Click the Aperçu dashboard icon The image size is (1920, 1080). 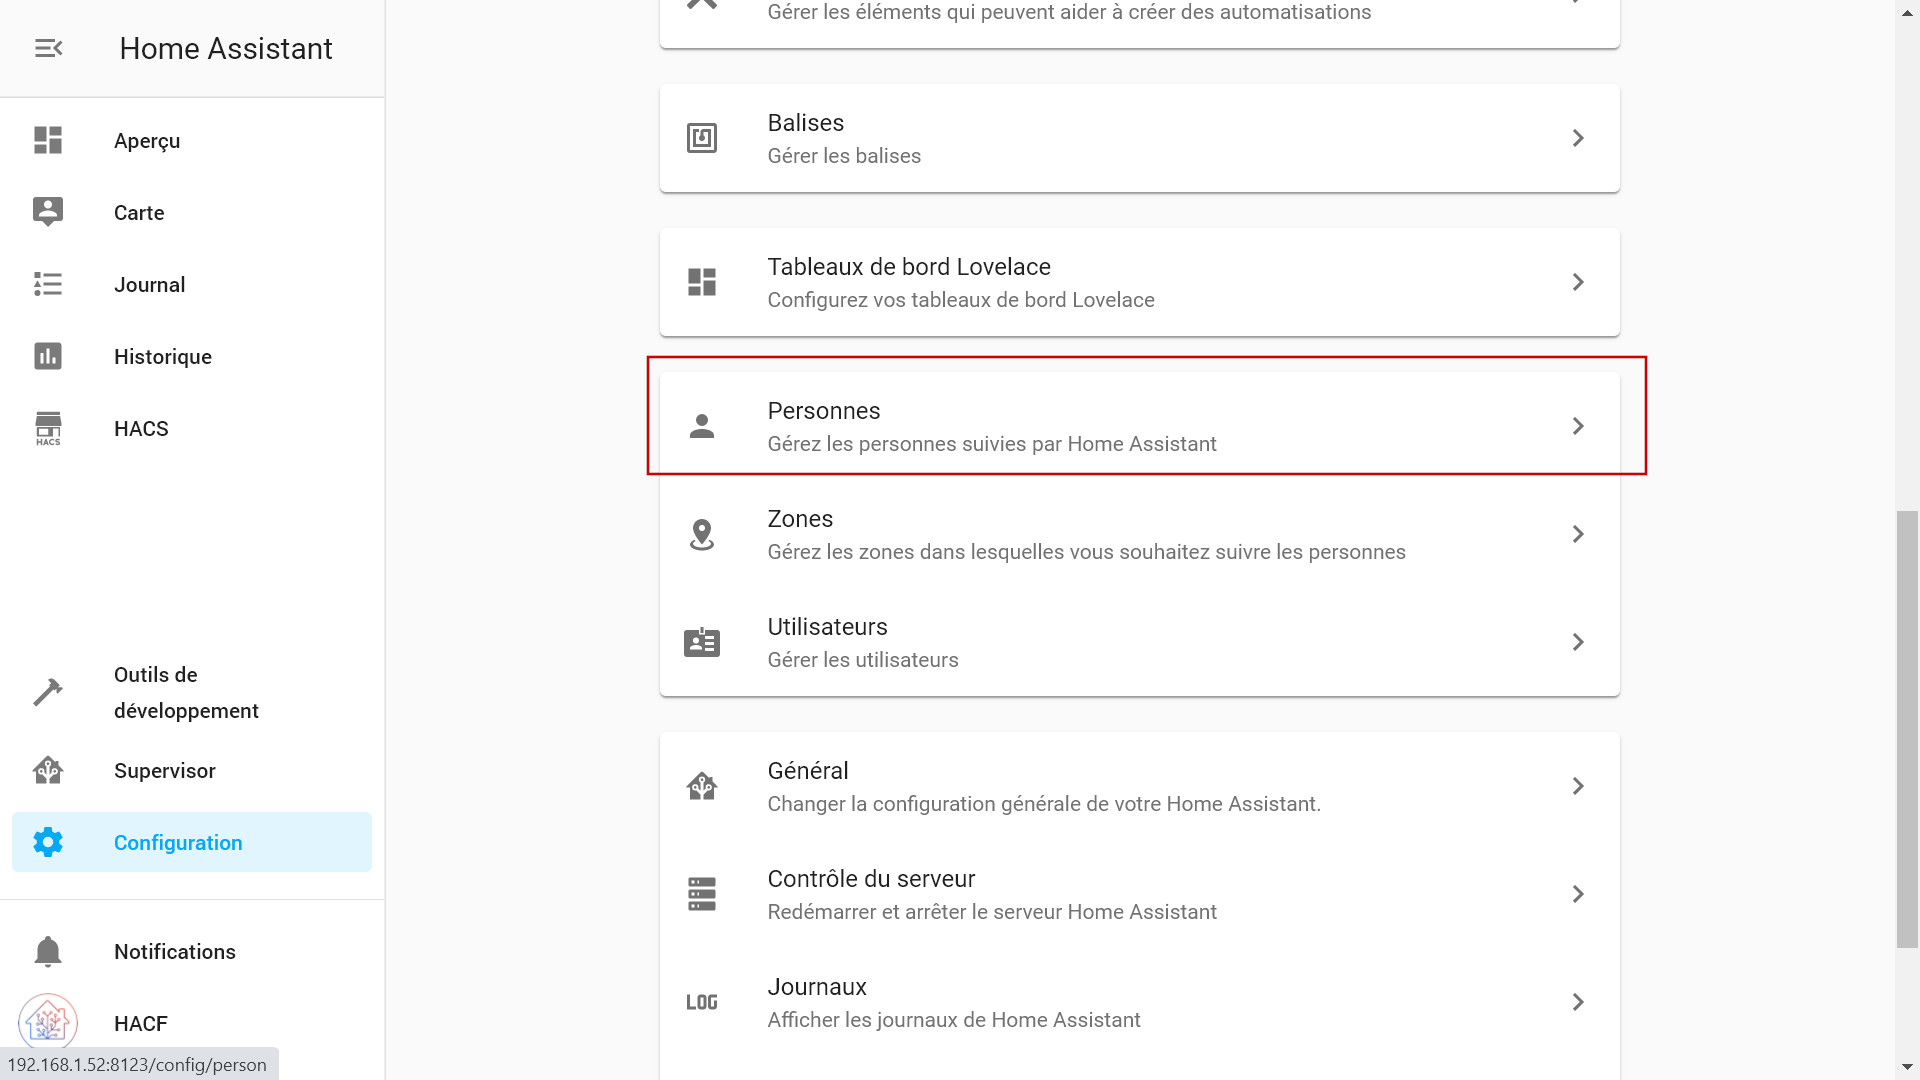(48, 140)
